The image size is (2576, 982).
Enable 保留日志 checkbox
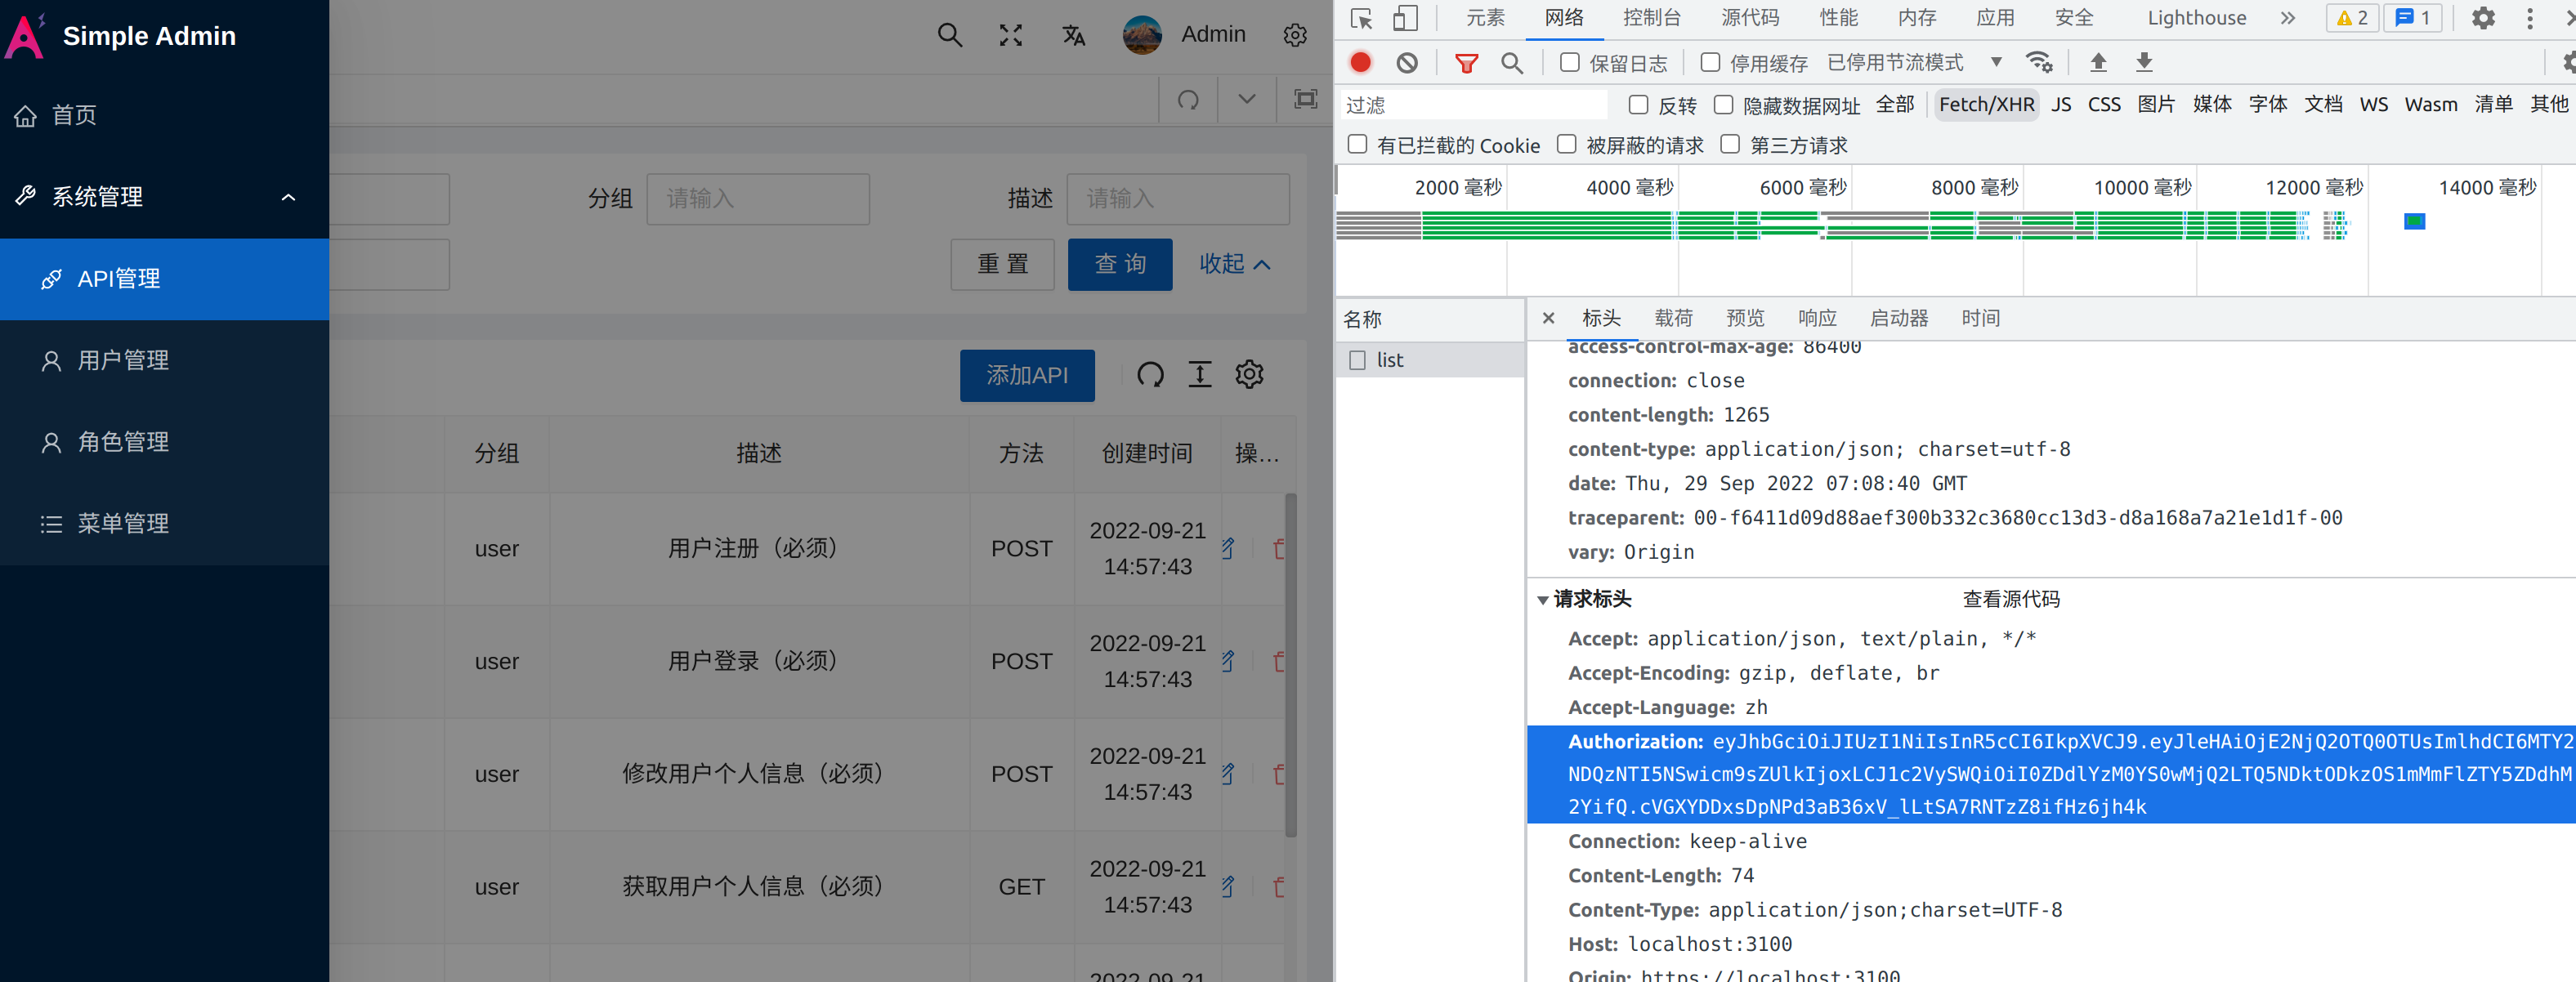pyautogui.click(x=1569, y=62)
